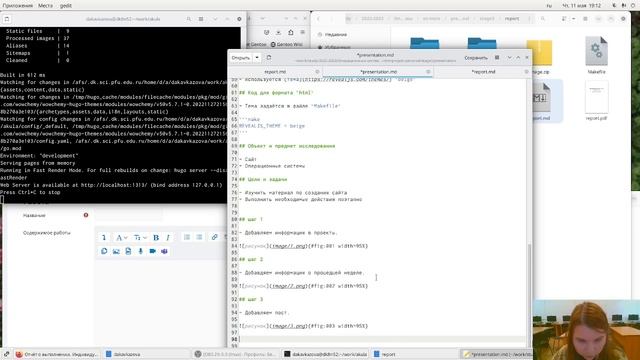
Task: Click text '## Цели и задачи' in gedit
Action: (x=263, y=179)
